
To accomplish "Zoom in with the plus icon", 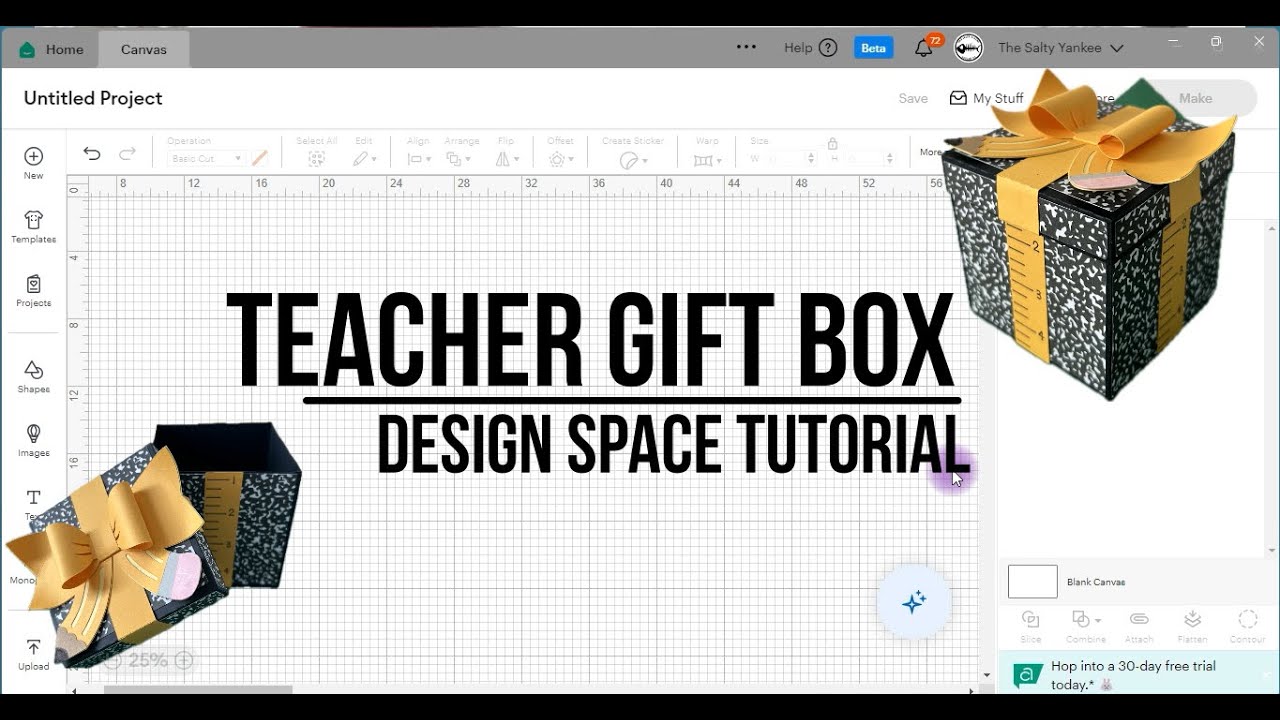I will click(x=184, y=660).
